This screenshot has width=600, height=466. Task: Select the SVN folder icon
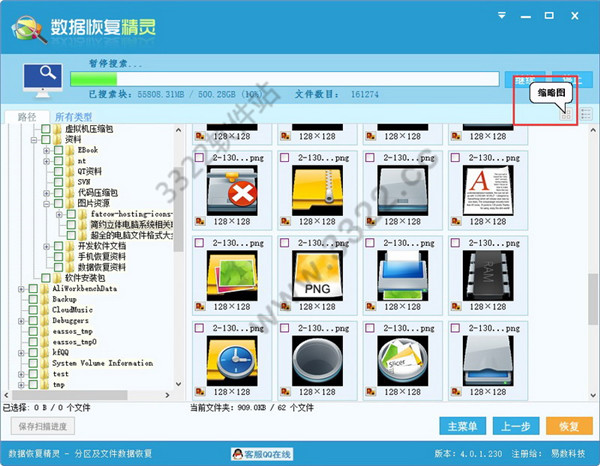(70, 182)
